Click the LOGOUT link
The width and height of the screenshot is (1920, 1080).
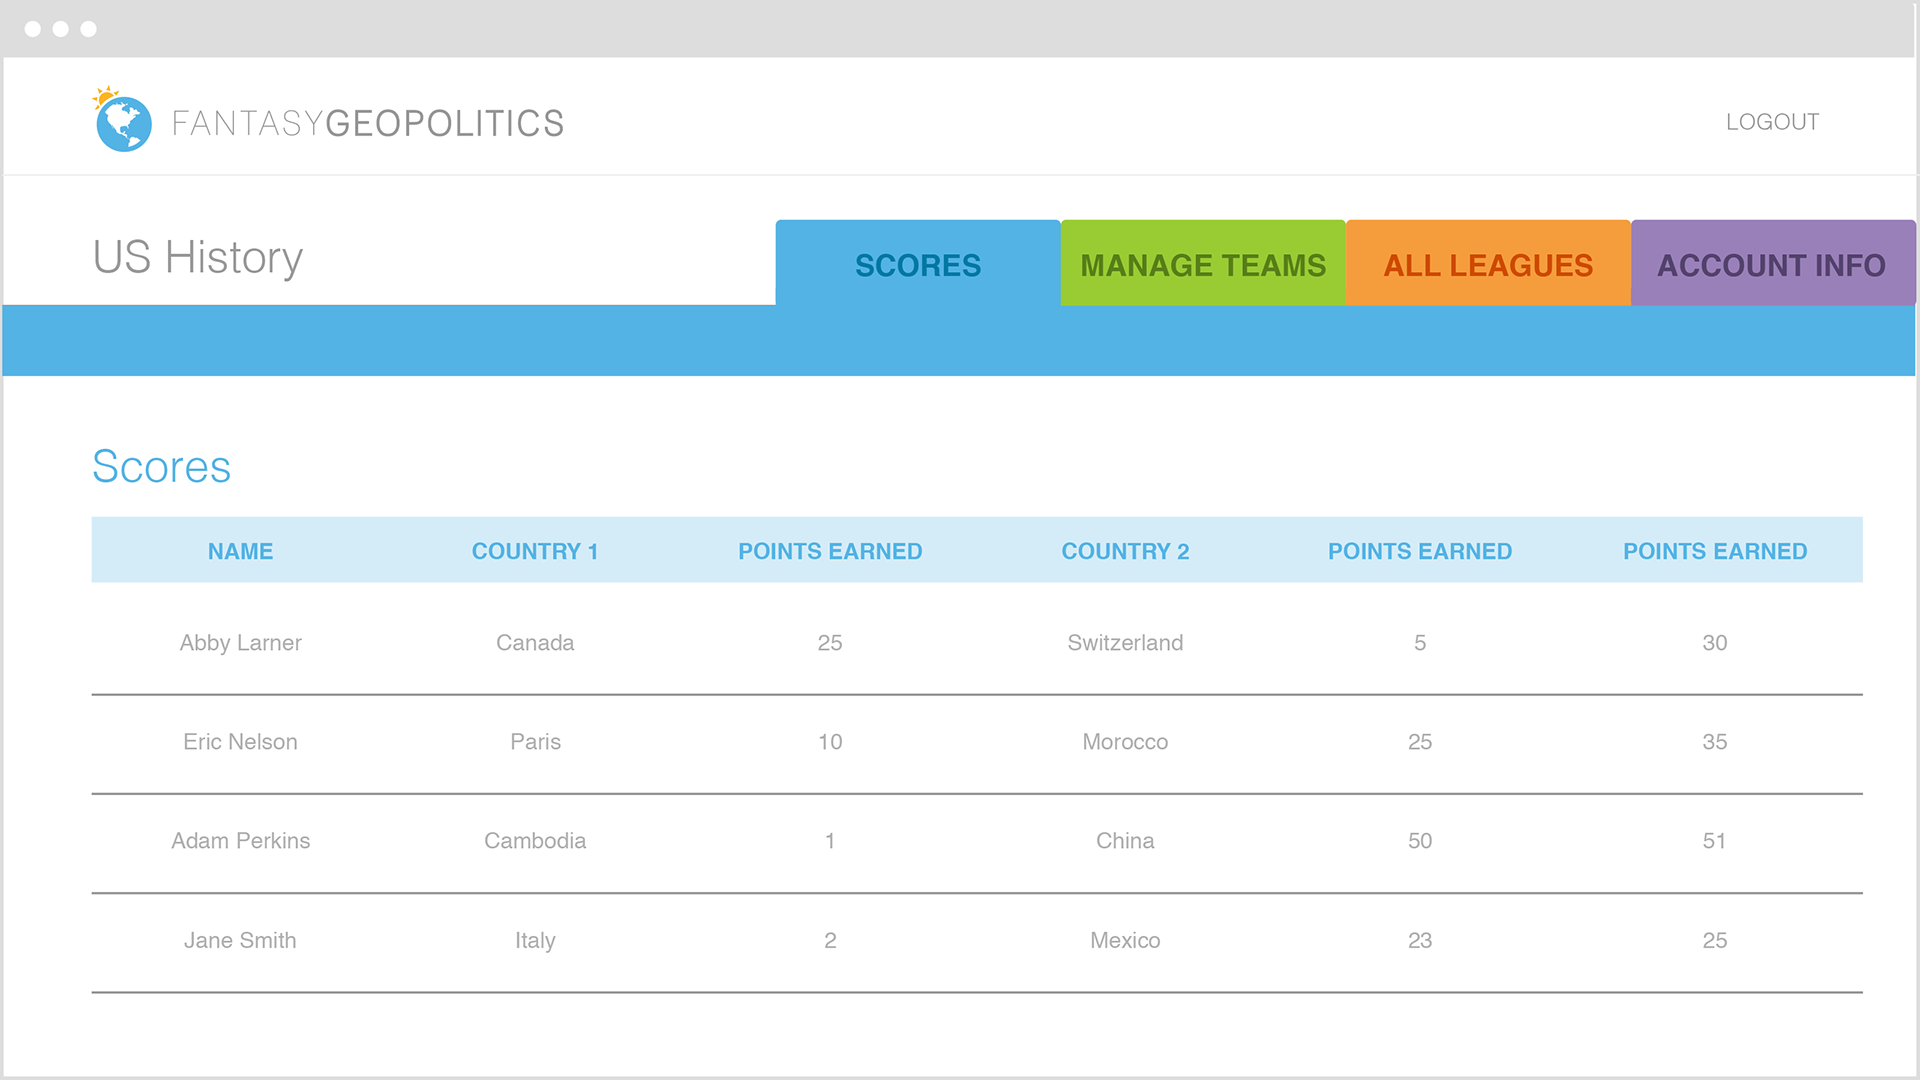(x=1772, y=122)
